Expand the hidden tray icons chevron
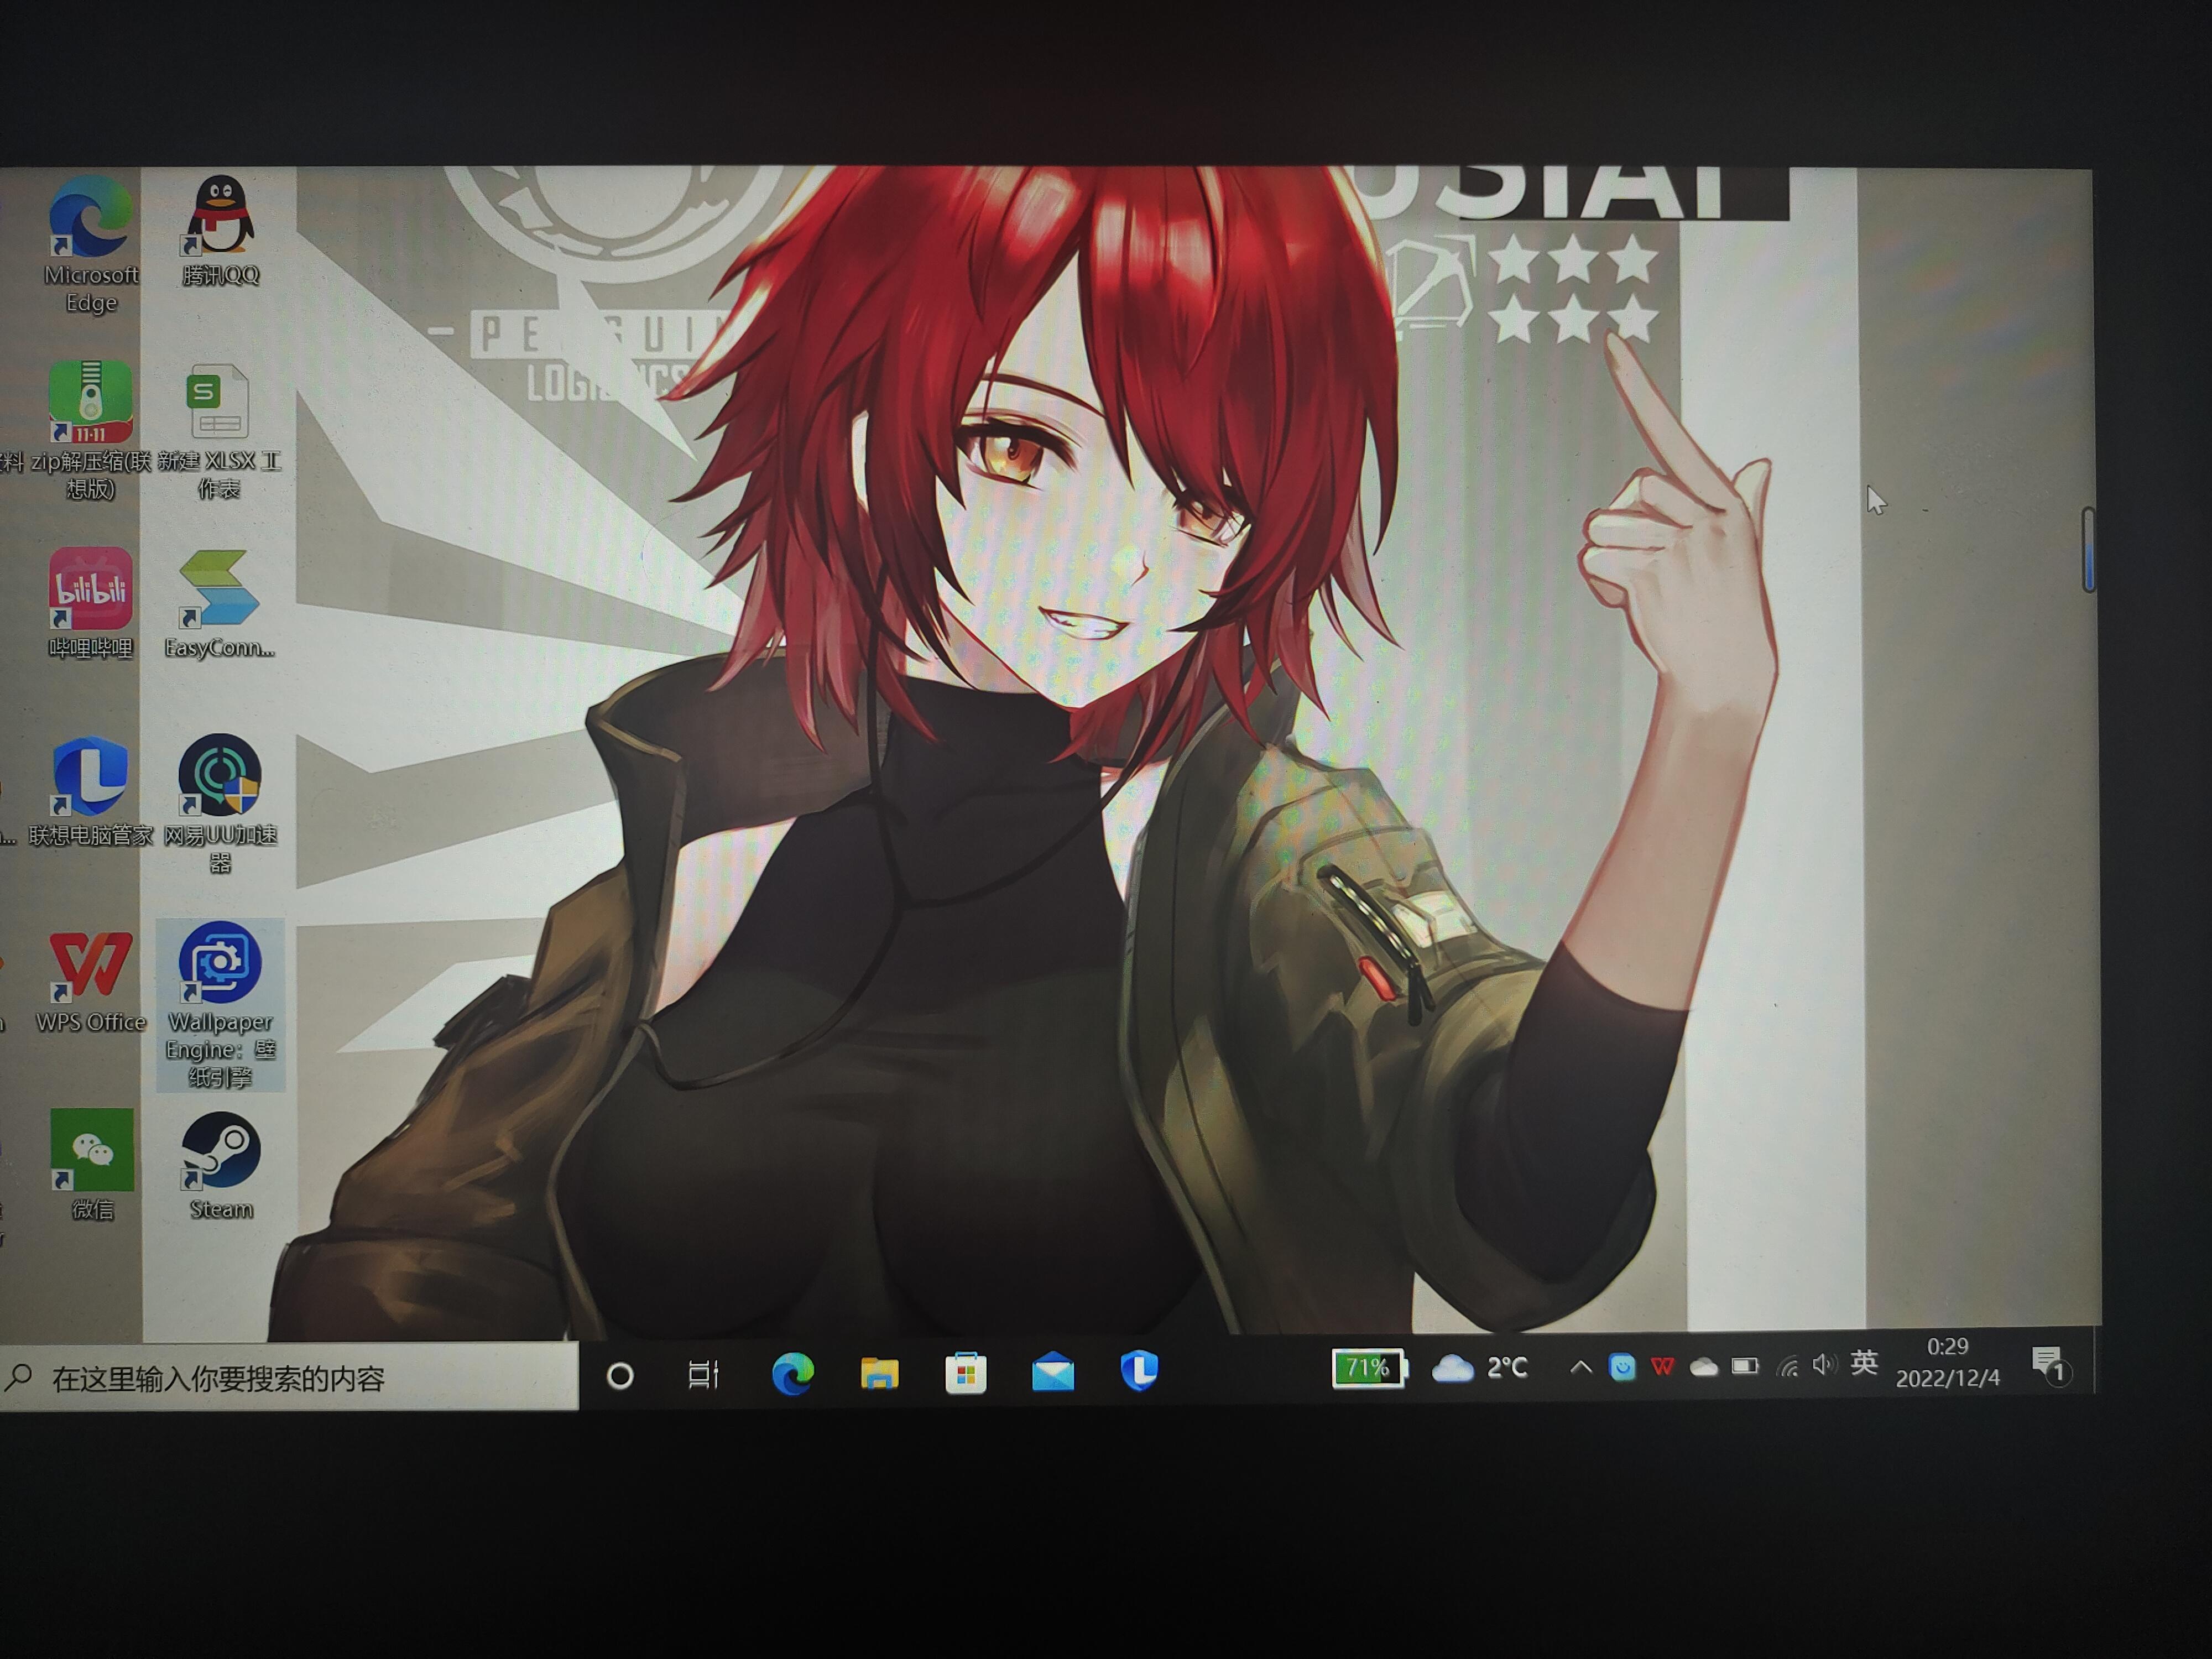This screenshot has width=2212, height=1659. point(1580,1367)
